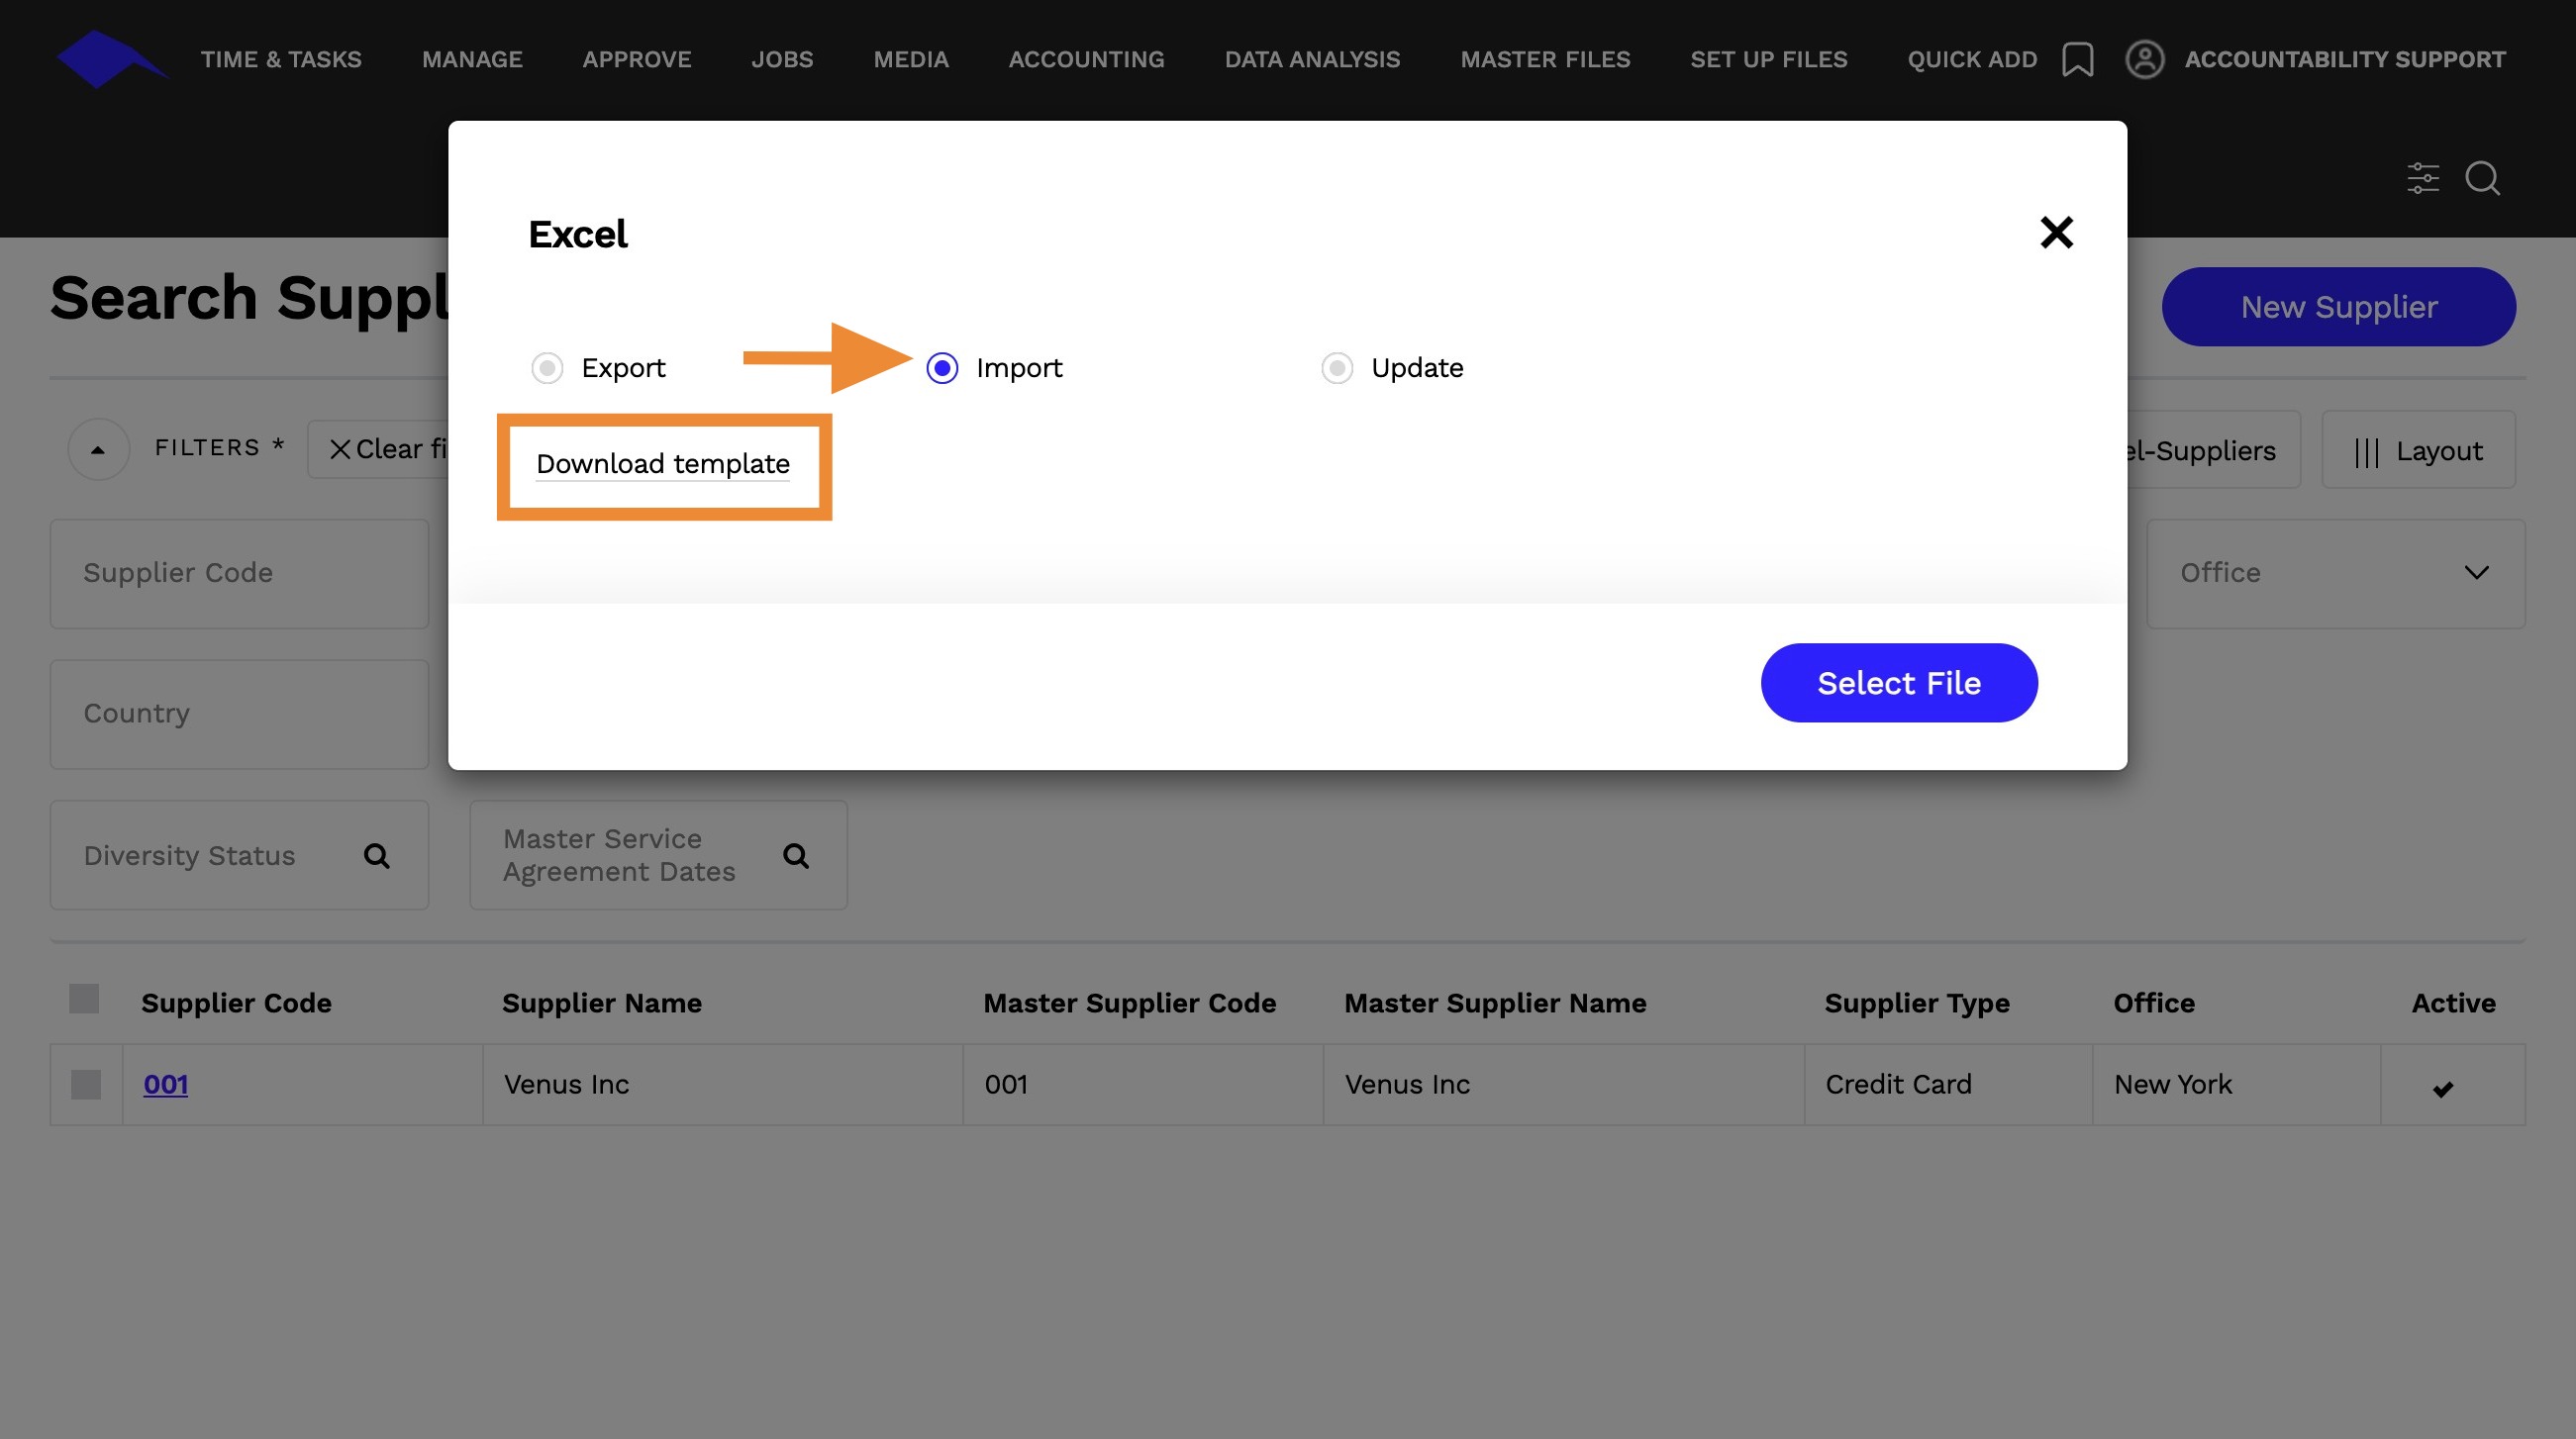The width and height of the screenshot is (2576, 1439).
Task: Open the Quick Add menu
Action: [x=1972, y=59]
